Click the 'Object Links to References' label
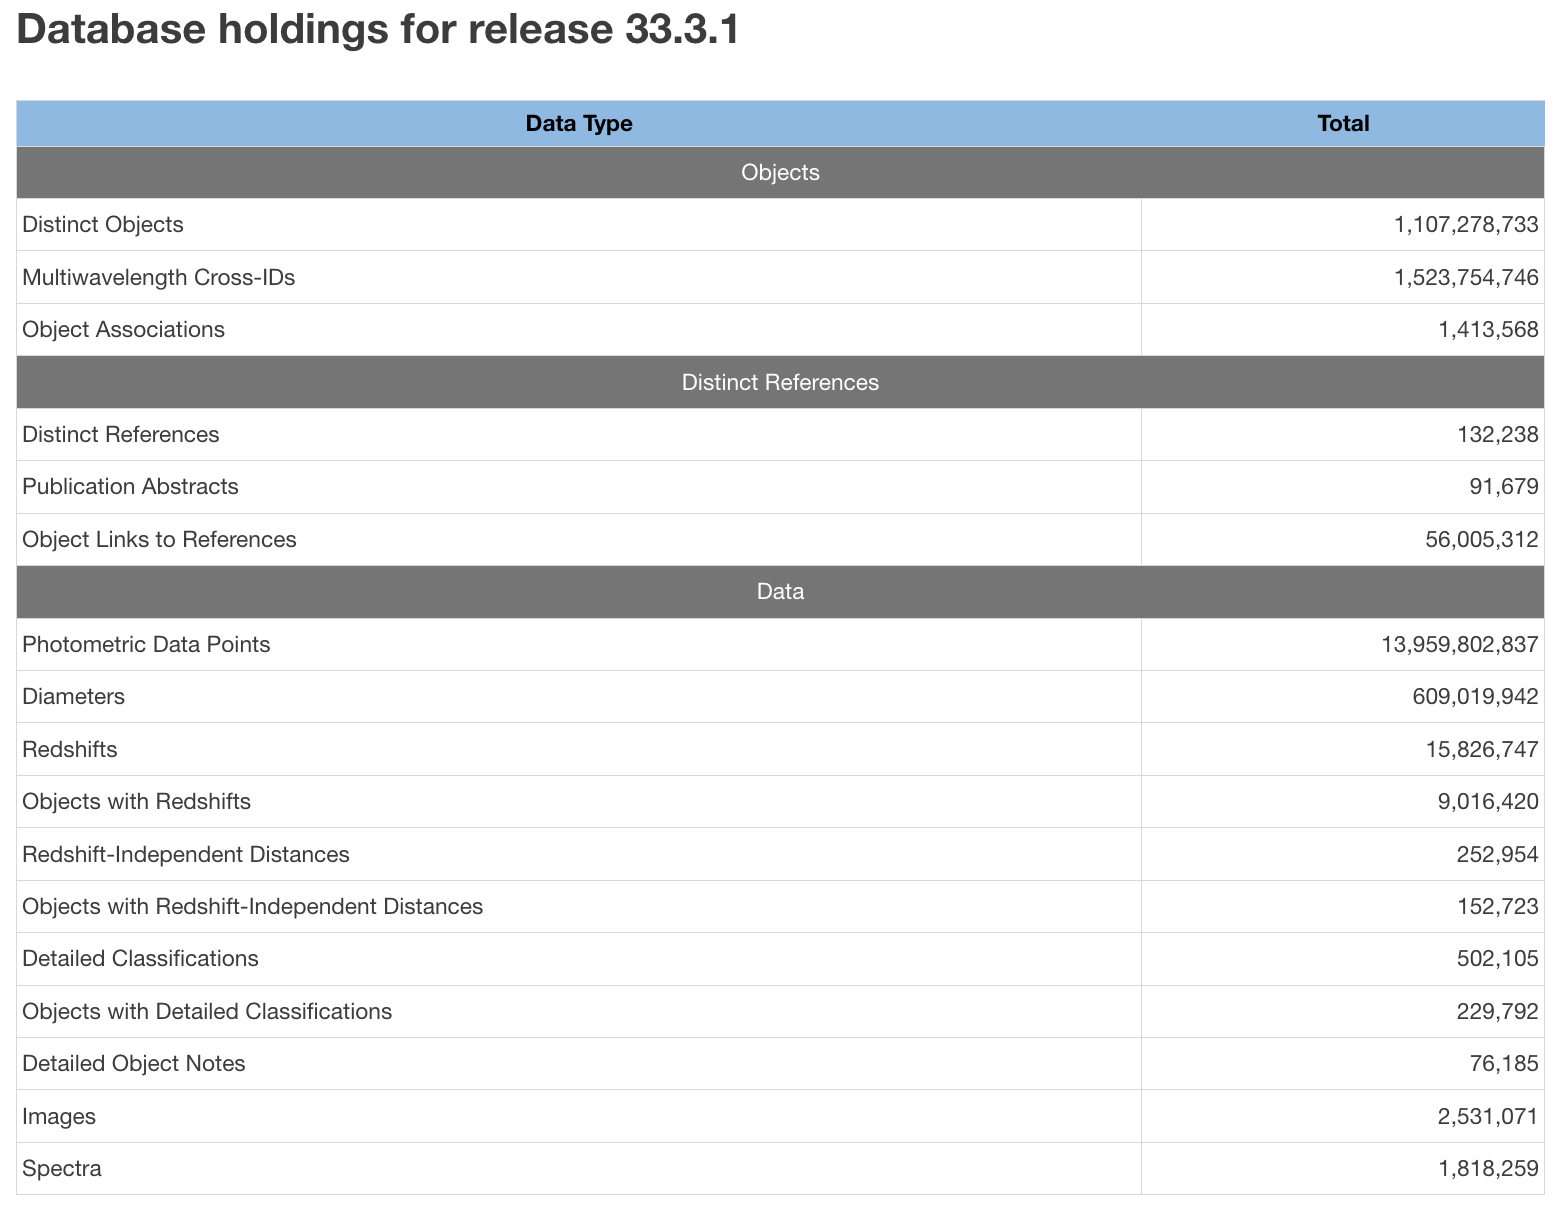1558x1211 pixels. point(159,540)
